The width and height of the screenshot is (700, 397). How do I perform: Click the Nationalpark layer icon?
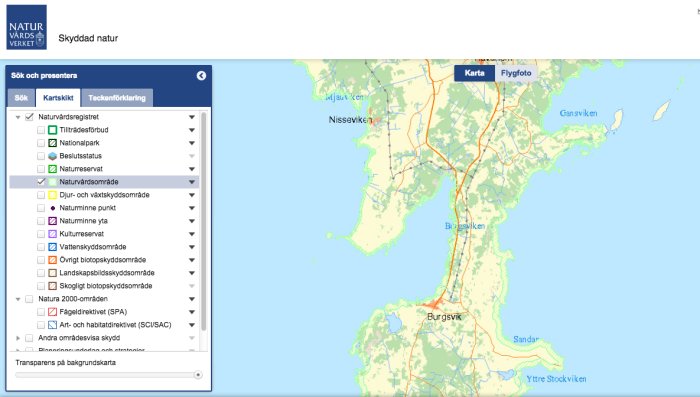click(x=52, y=143)
